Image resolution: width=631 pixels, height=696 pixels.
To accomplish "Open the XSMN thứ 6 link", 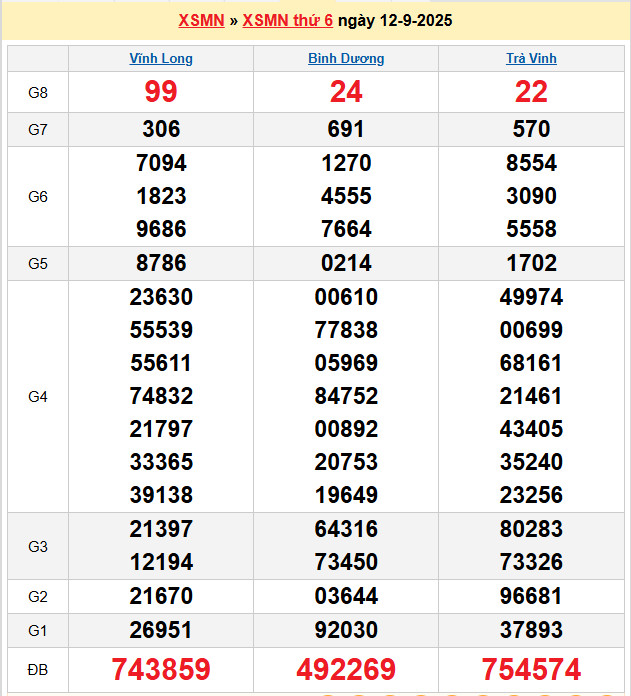I will click(x=288, y=20).
